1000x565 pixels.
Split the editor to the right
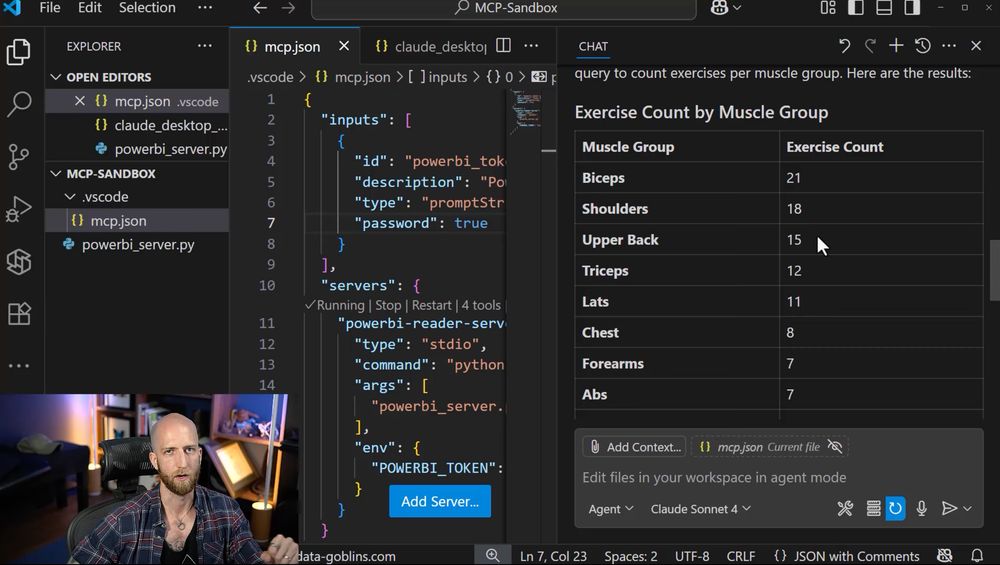click(503, 45)
